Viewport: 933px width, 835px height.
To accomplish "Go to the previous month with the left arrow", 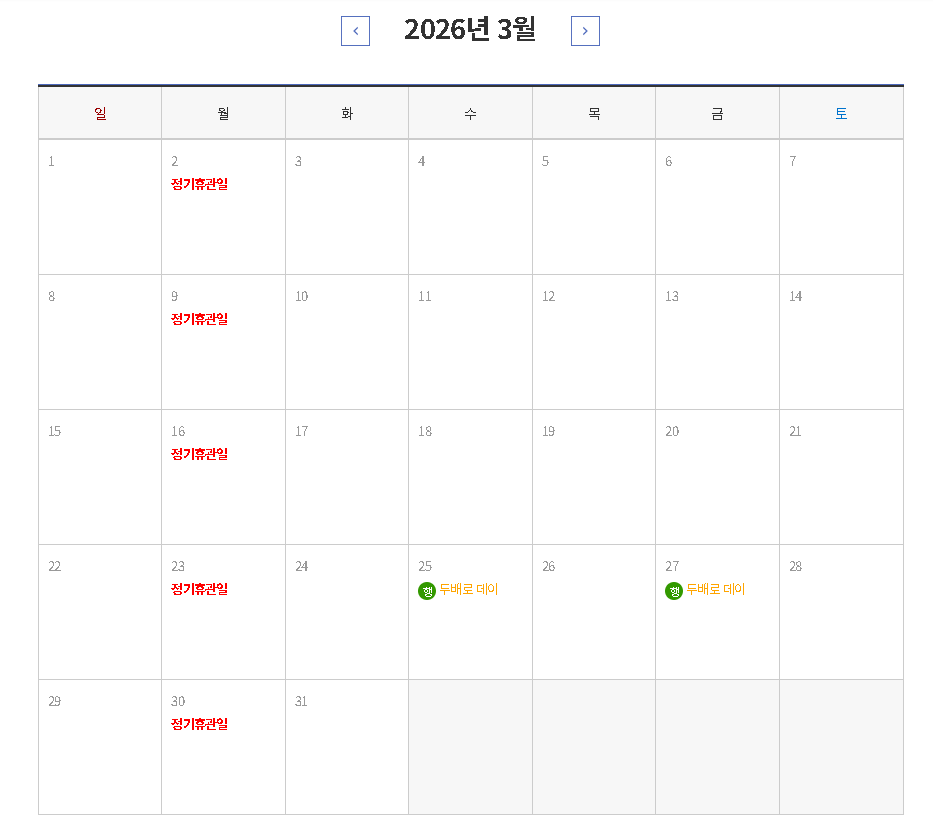I will tap(355, 31).
